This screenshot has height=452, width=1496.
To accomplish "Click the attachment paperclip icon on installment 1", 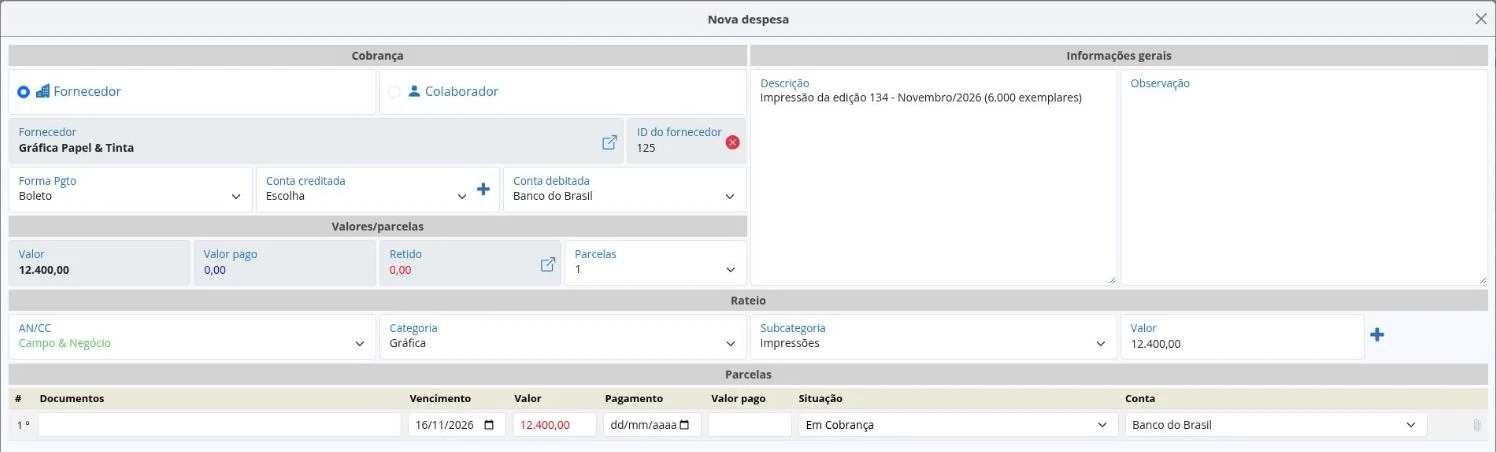I will 1476,425.
